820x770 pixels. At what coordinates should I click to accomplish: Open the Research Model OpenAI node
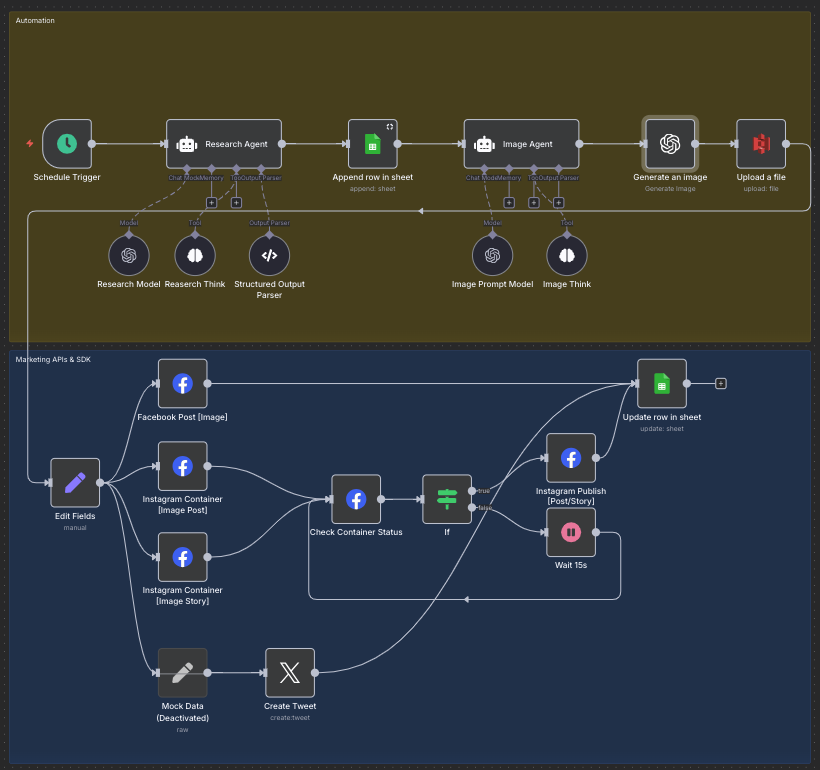pyautogui.click(x=128, y=254)
